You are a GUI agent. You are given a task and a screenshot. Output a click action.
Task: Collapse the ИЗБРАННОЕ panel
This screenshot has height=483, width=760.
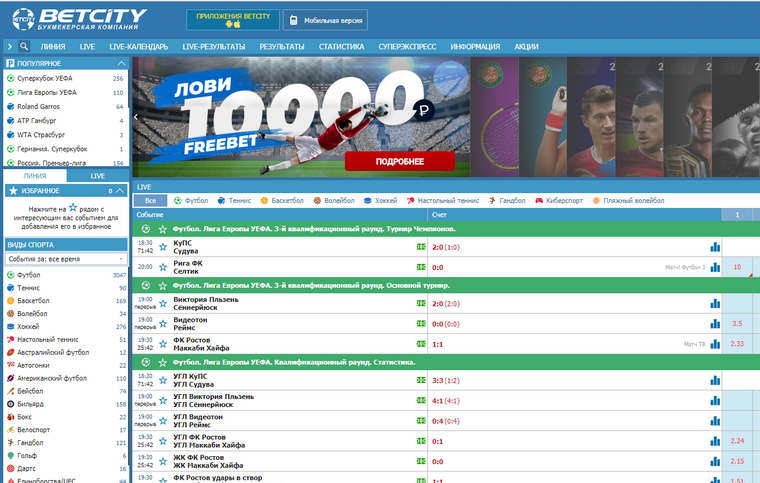[120, 191]
